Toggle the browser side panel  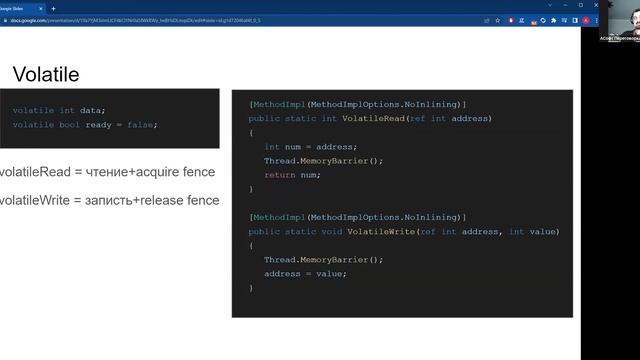point(575,20)
